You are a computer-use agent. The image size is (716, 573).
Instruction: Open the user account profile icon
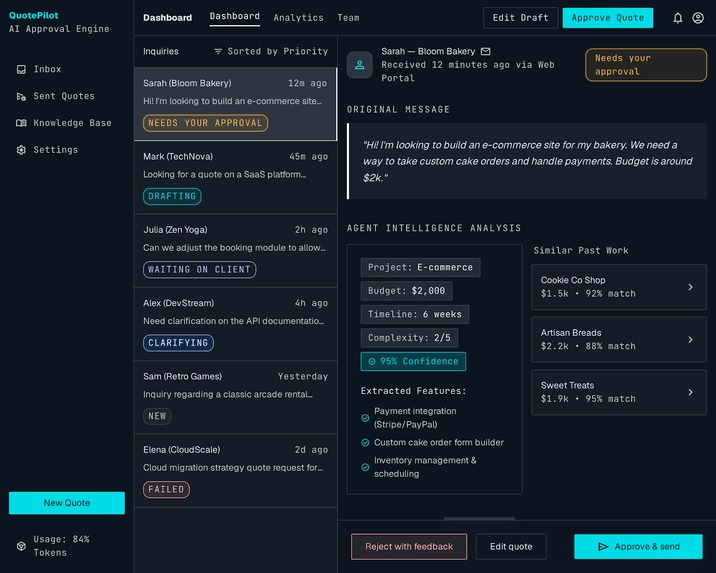698,18
